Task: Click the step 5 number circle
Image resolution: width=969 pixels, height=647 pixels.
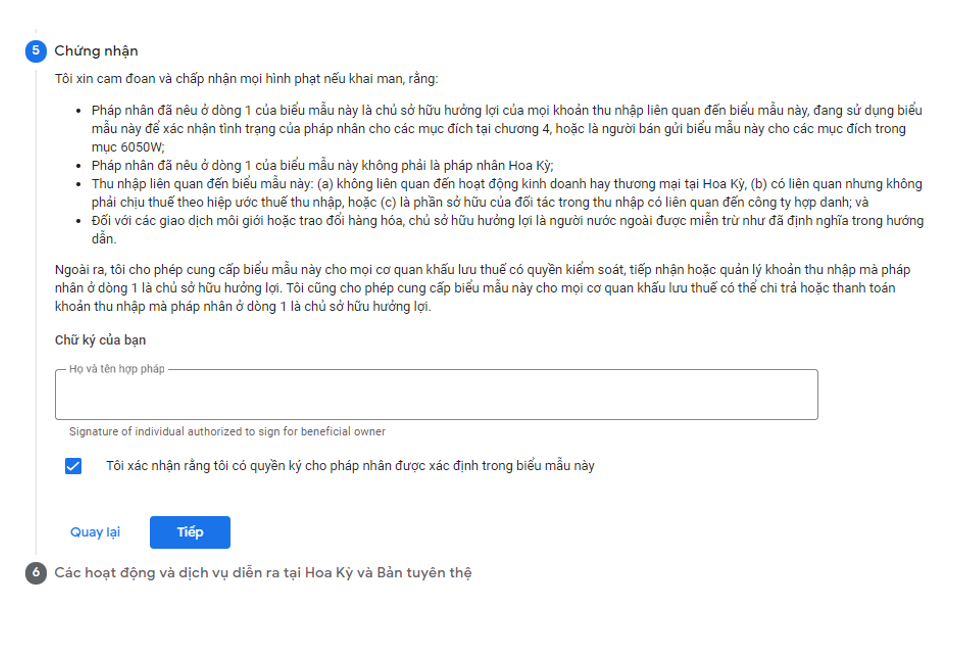Action: click(x=36, y=51)
